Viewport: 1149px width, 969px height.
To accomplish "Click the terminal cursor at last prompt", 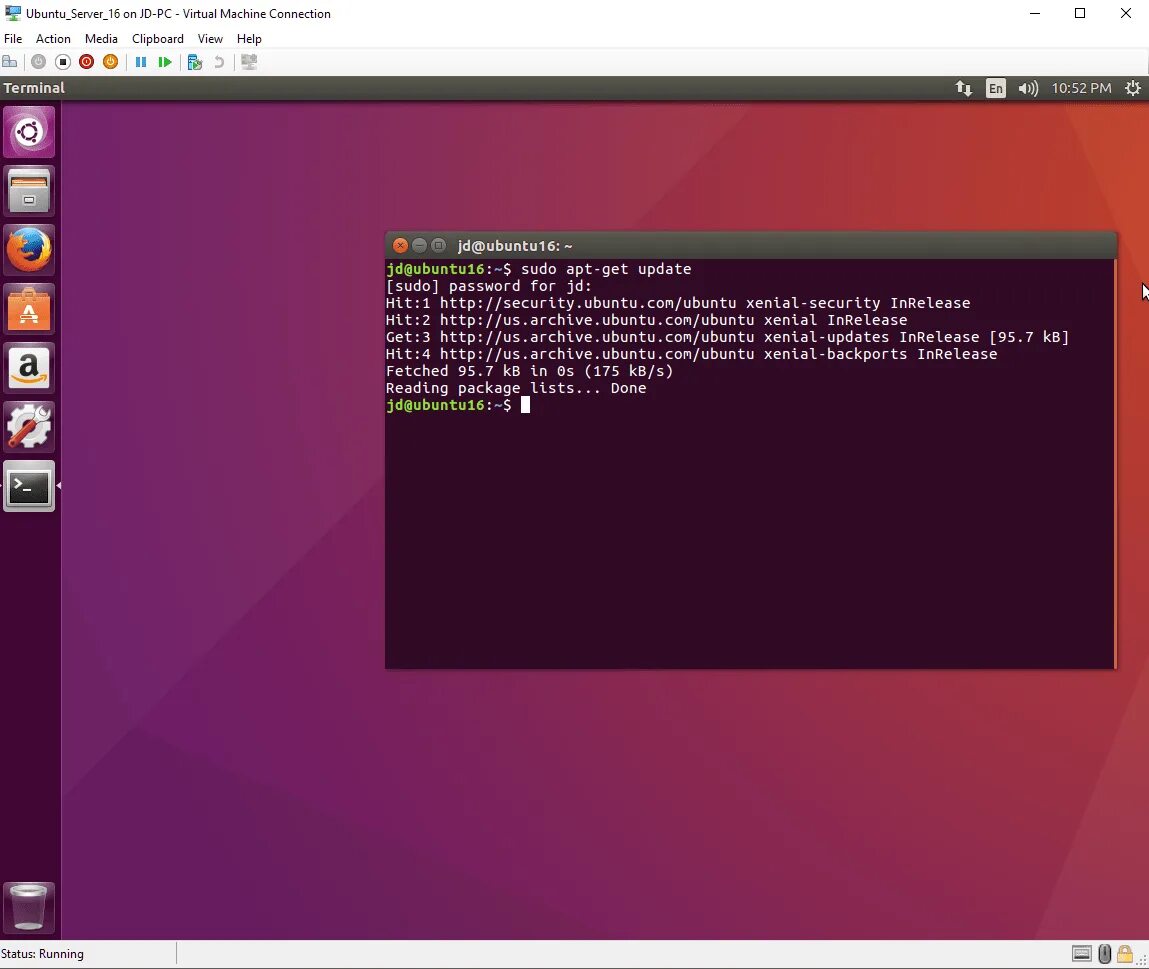I will coord(525,405).
